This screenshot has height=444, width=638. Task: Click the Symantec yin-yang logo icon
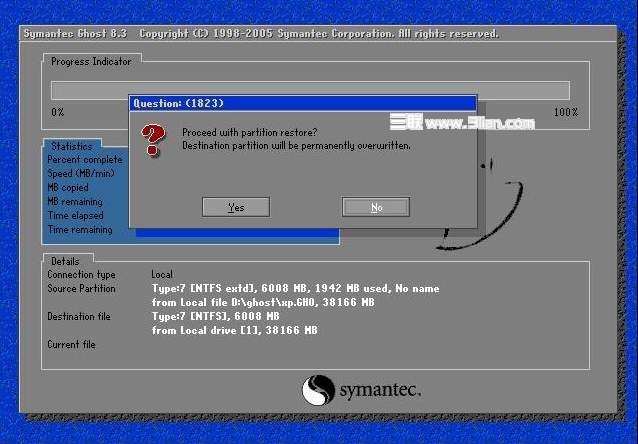coord(318,390)
